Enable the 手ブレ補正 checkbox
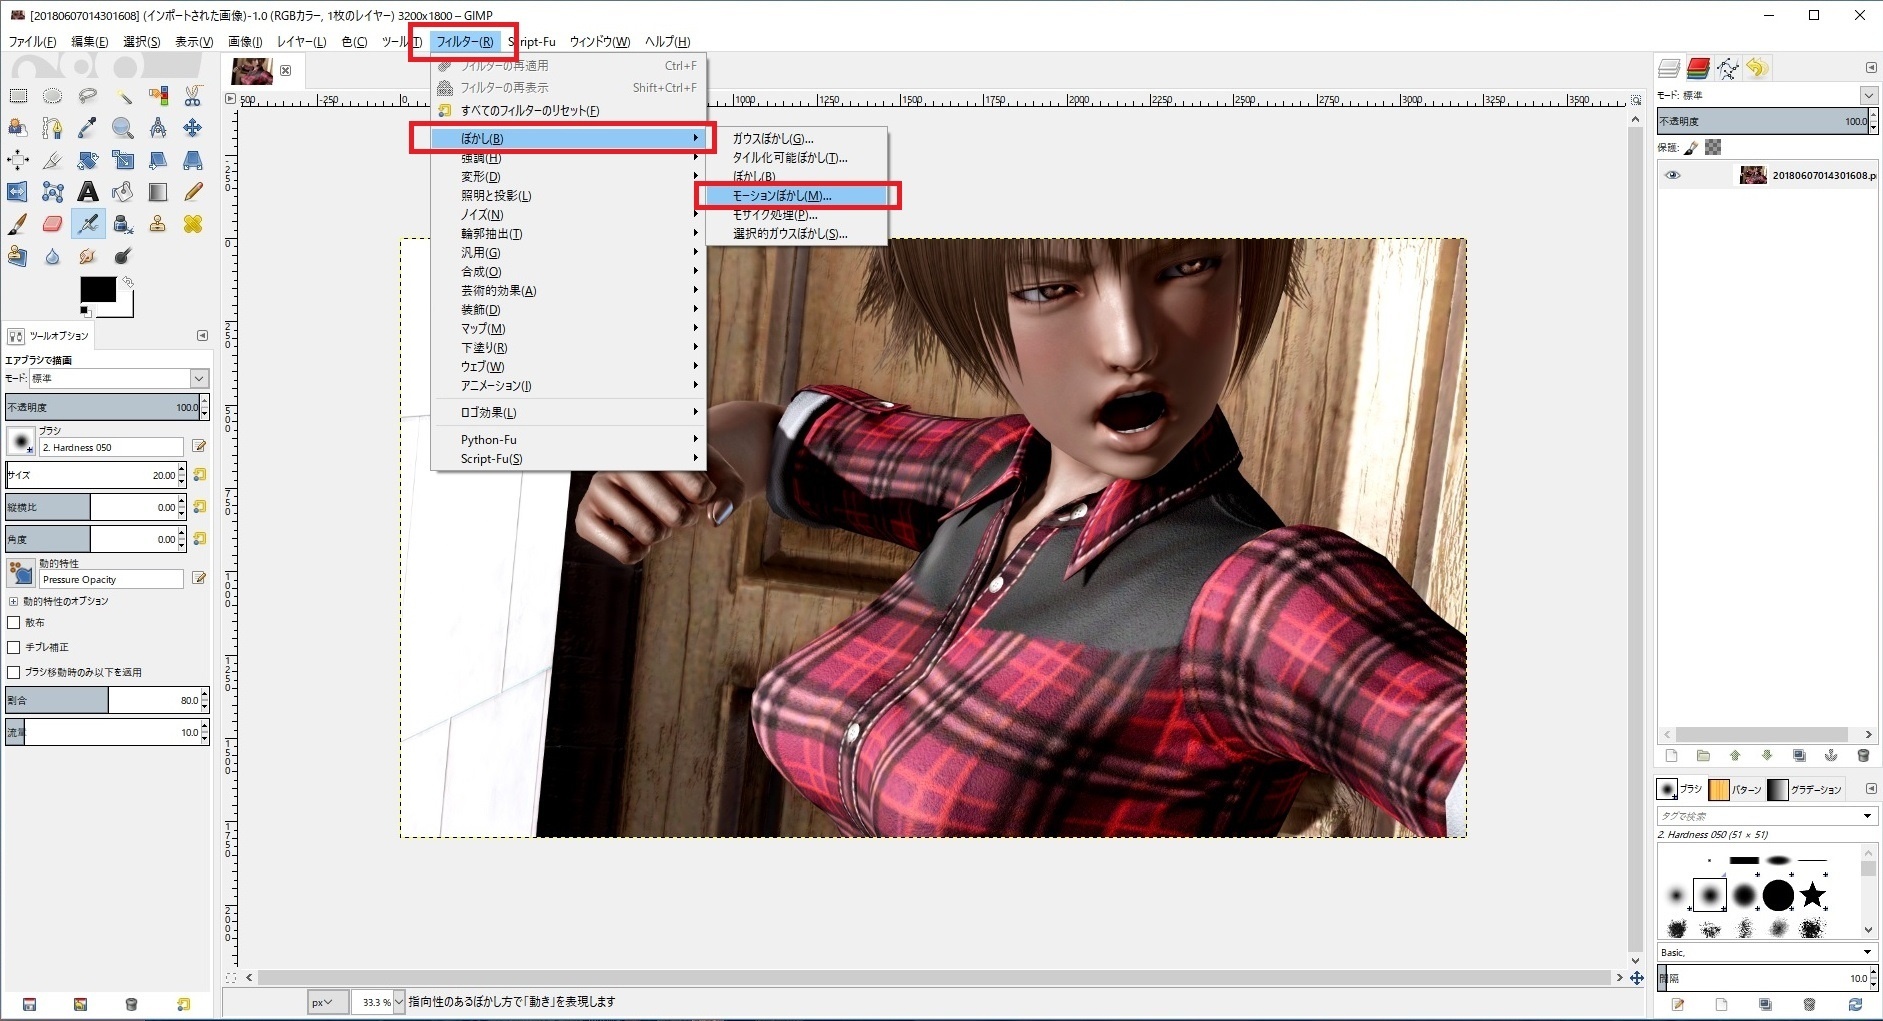Screen dimensions: 1883x1021 14,647
